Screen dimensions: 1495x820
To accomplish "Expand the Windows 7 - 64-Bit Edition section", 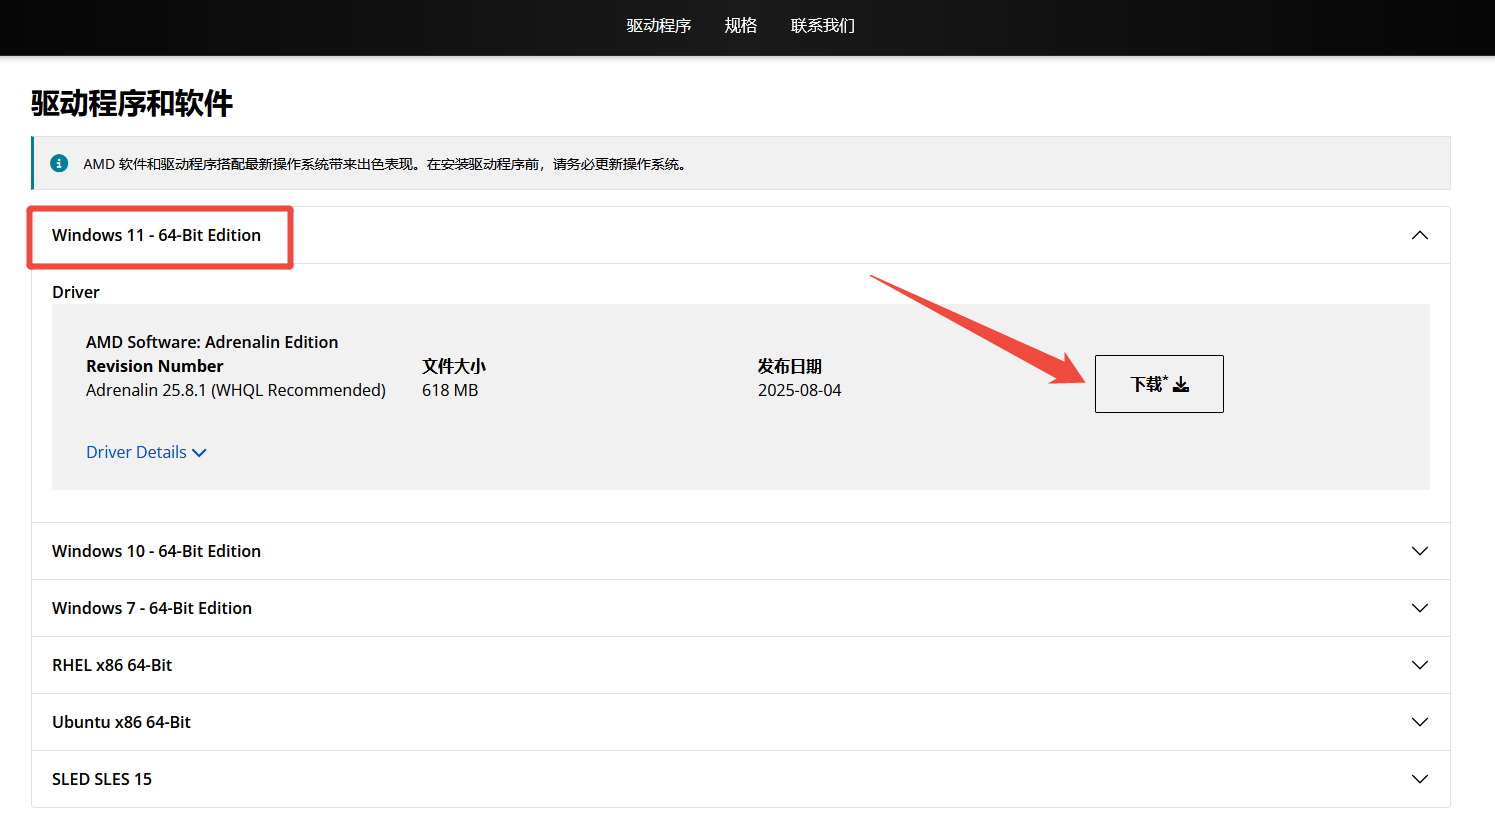I will [x=741, y=608].
